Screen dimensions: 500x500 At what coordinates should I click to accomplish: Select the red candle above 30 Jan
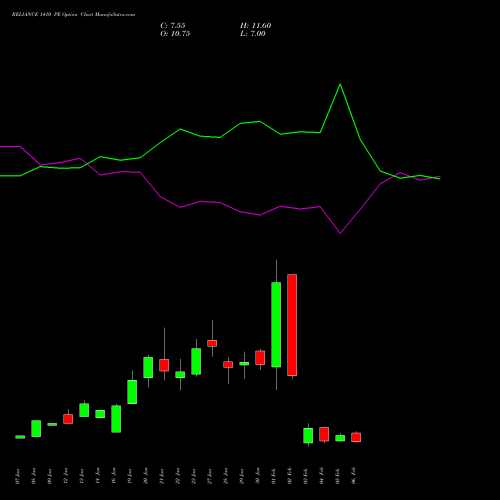tap(260, 358)
